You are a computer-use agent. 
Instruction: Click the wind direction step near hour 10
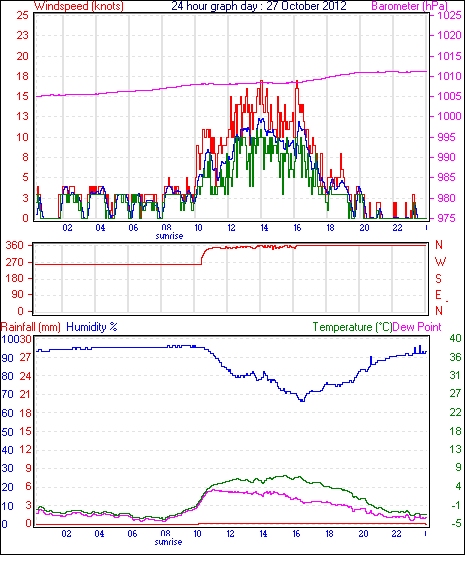pyautogui.click(x=203, y=256)
